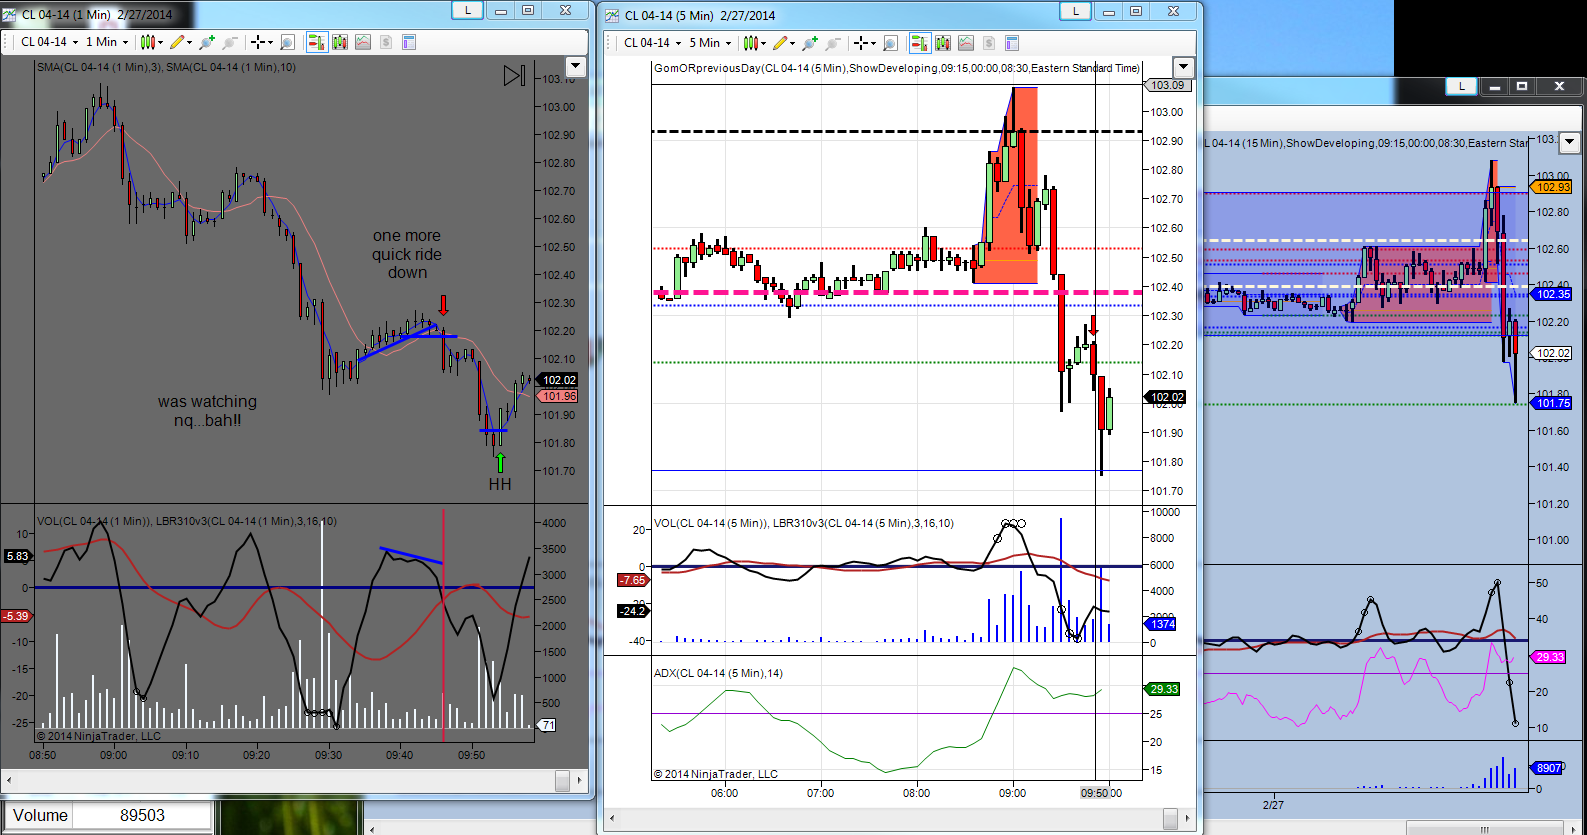Click 101.75 price marker in 15 Min chart
Image resolution: width=1587 pixels, height=835 pixels.
pyautogui.click(x=1552, y=403)
